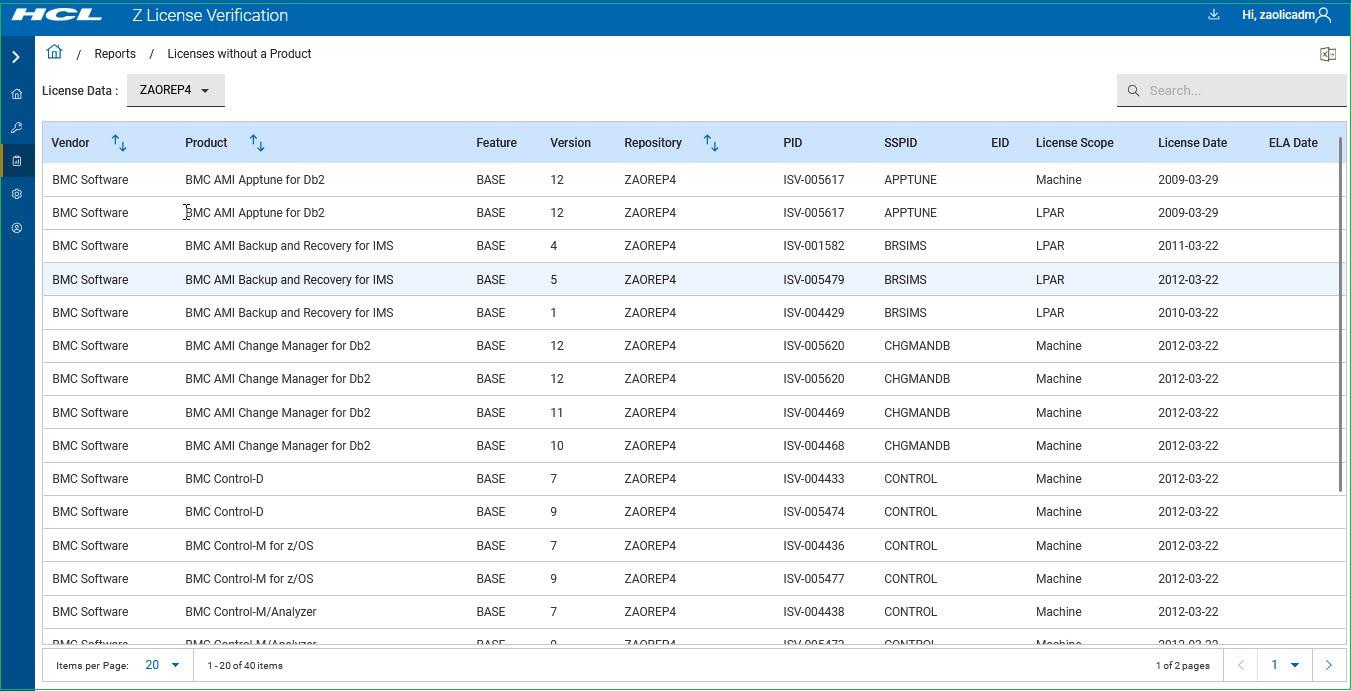Export the report with the Excel icon
Image resolution: width=1351 pixels, height=691 pixels.
1327,55
